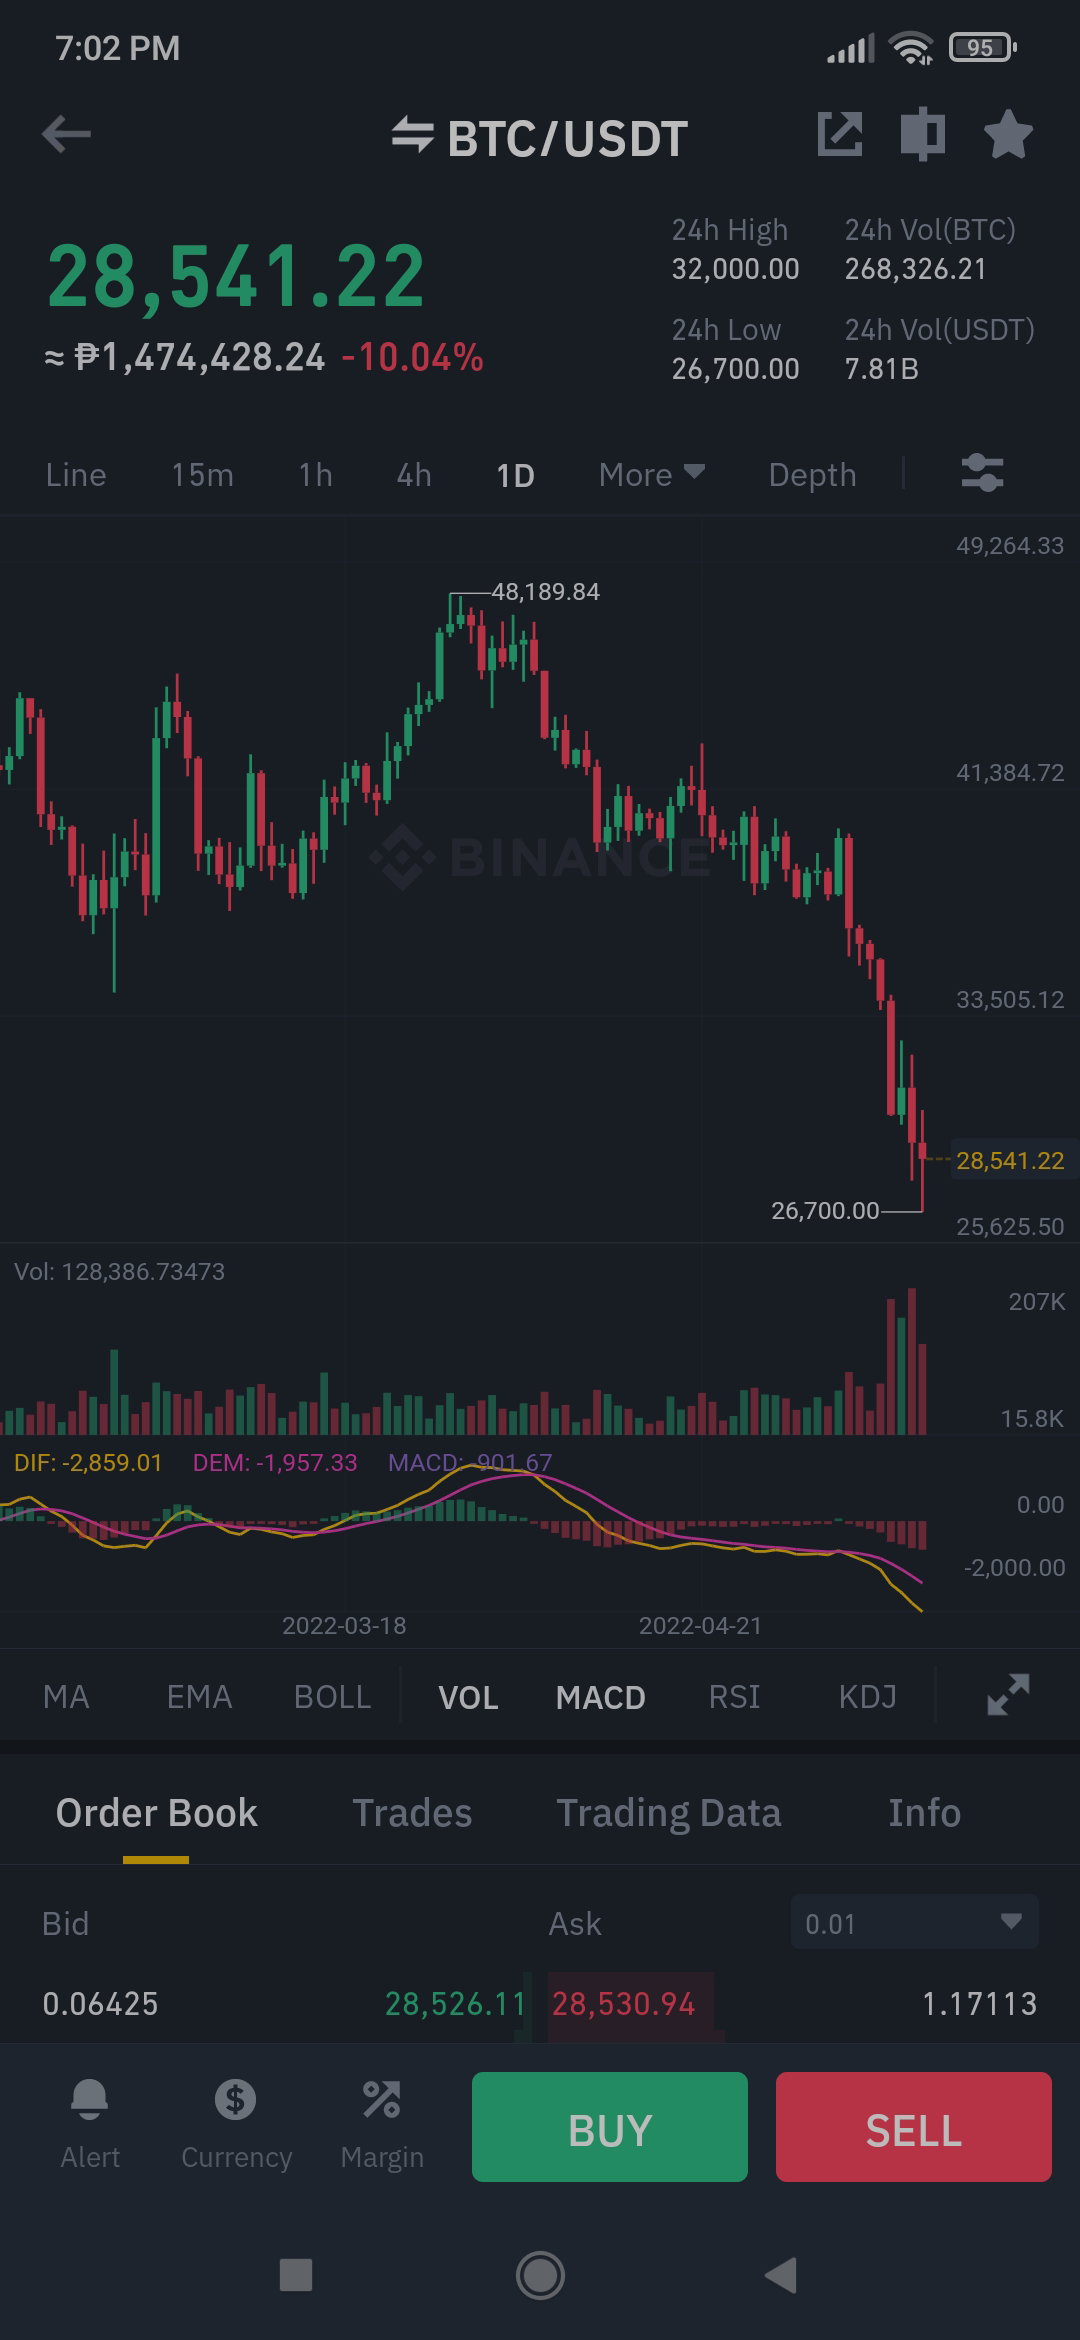Viewport: 1080px width, 2340px height.
Task: Open Currency dollar icon
Action: click(236, 2098)
